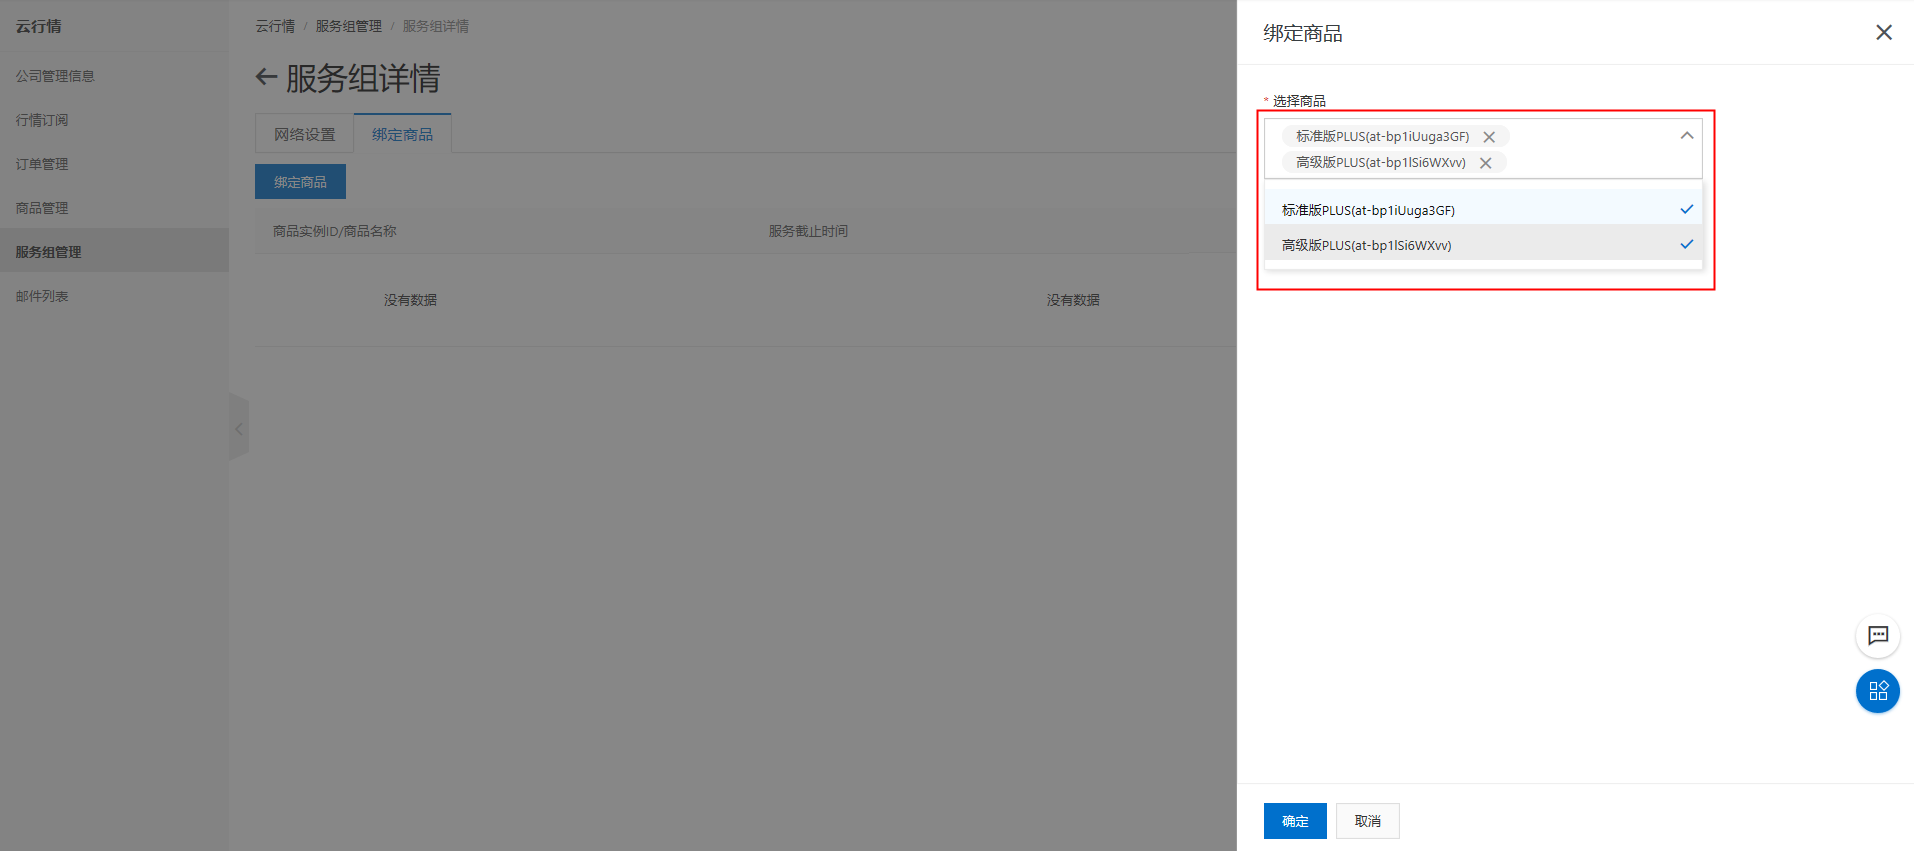1914x851 pixels.
Task: Switch to 网络设置 tab
Action: coord(305,134)
